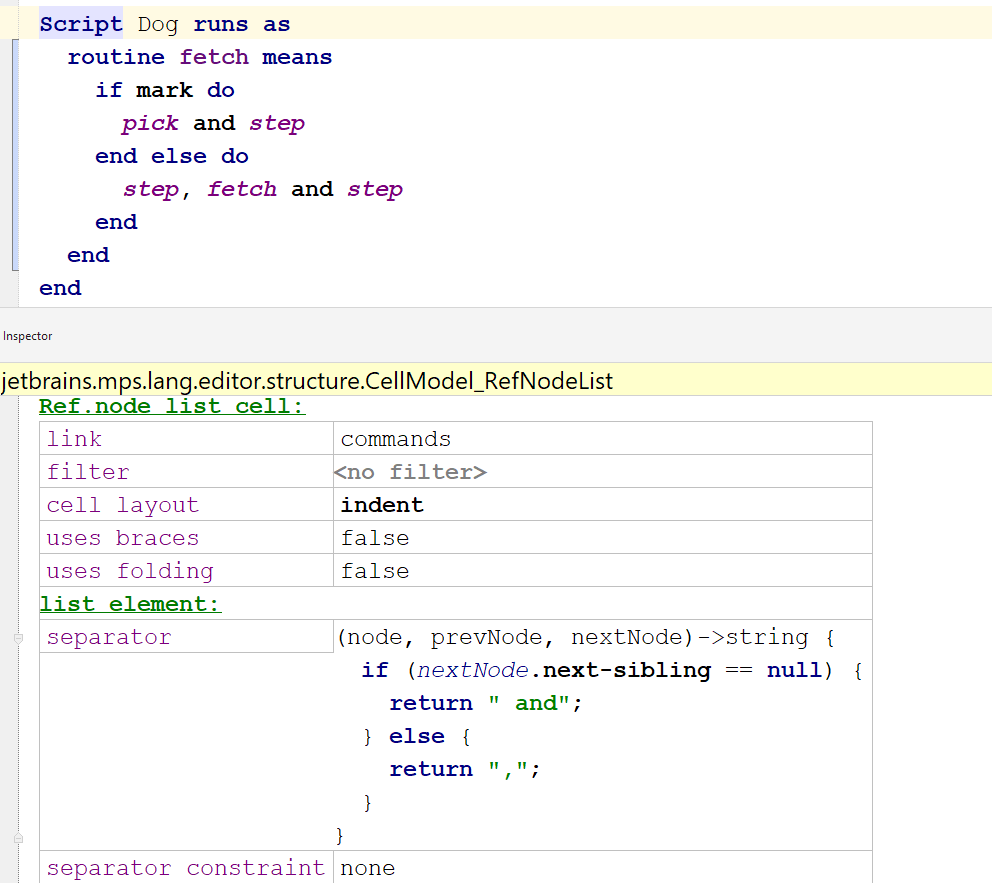Toggle the 'uses braces' false value
The image size is (992, 883).
click(375, 538)
